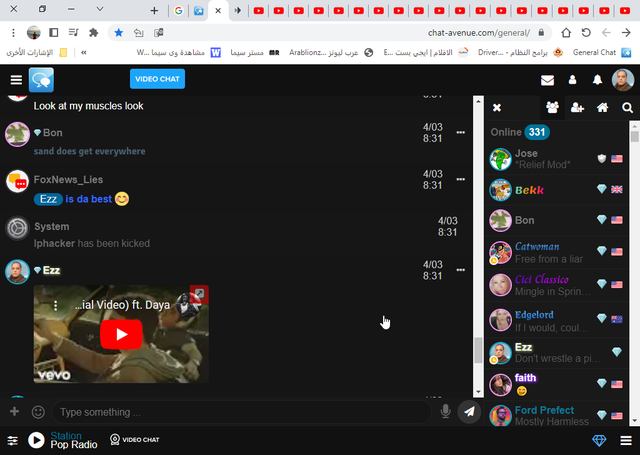The width and height of the screenshot is (640, 455).
Task: Click Bon's avatar in chat
Action: 18,134
